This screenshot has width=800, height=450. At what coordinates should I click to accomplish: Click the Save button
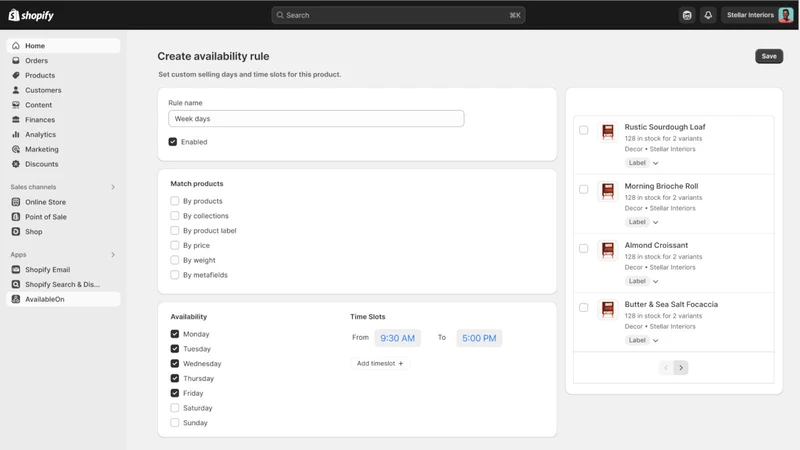point(769,56)
